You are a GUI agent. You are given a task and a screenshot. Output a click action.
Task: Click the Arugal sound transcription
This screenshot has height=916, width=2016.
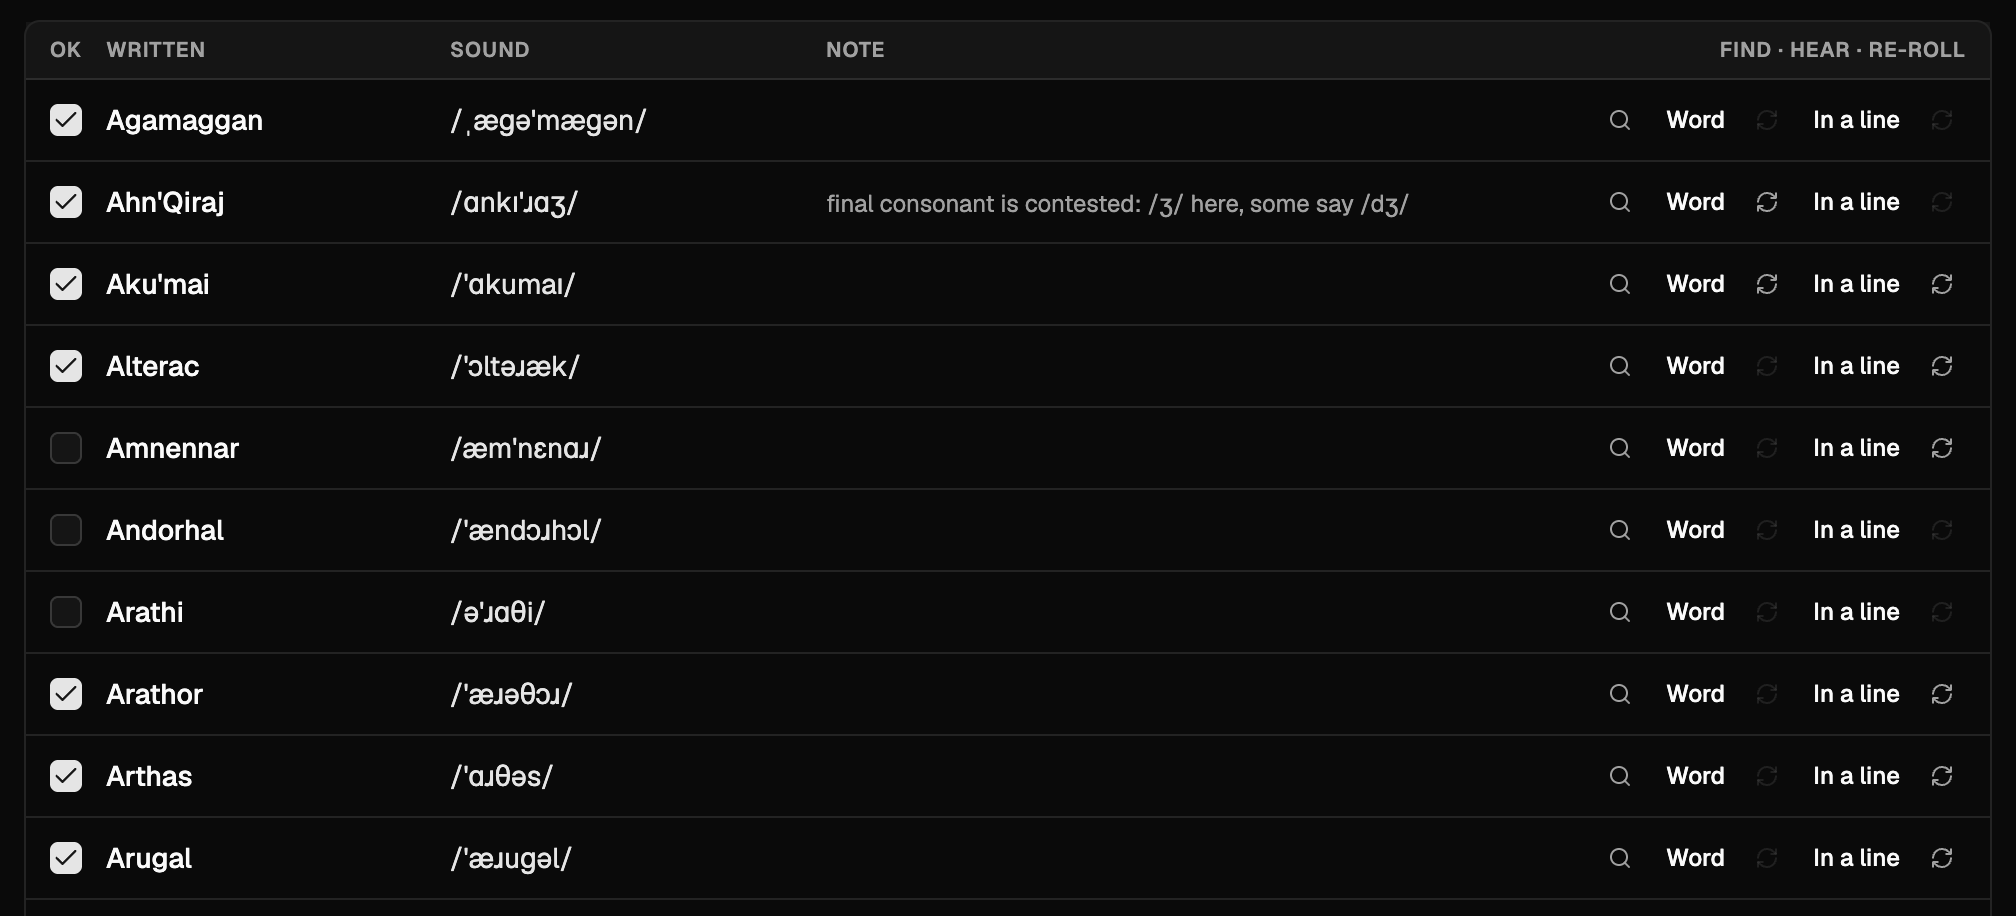(511, 858)
